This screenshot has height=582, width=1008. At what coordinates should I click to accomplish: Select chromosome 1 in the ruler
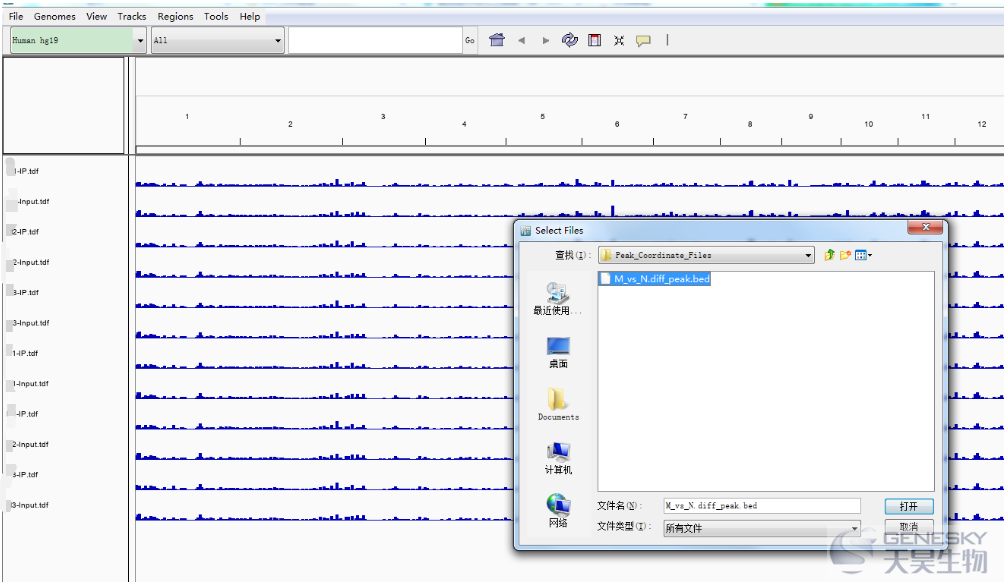(x=187, y=117)
